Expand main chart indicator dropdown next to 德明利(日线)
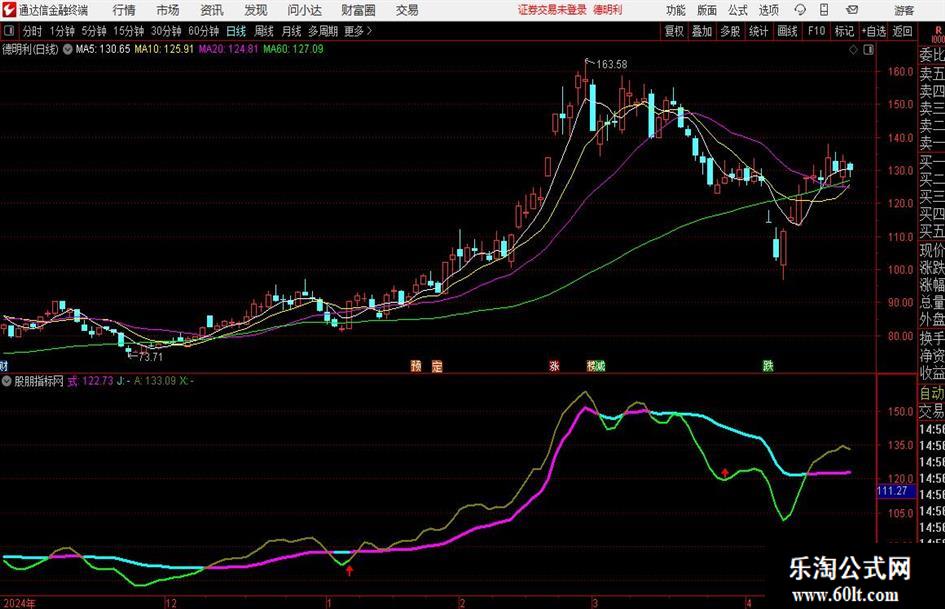The width and height of the screenshot is (945, 609). click(68, 49)
